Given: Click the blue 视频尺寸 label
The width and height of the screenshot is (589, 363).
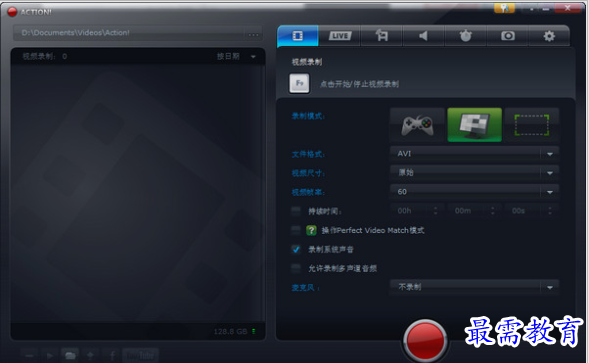Looking at the screenshot, I should [x=308, y=173].
